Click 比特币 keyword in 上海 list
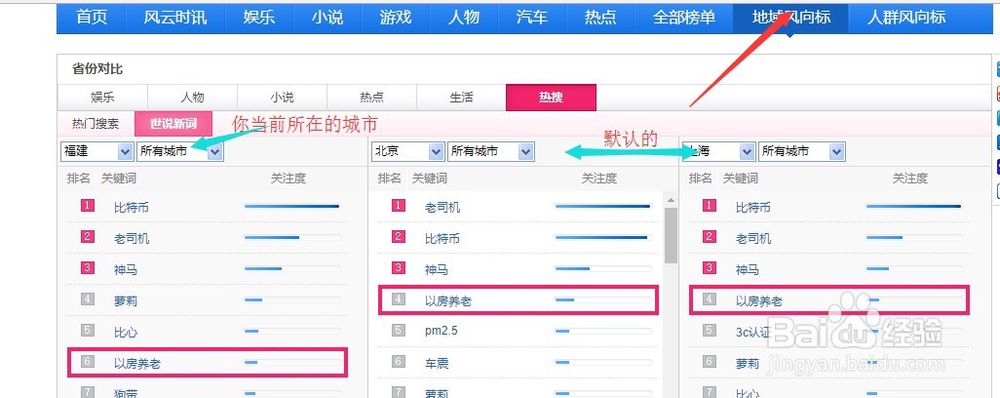The height and width of the screenshot is (398, 1000). [753, 207]
